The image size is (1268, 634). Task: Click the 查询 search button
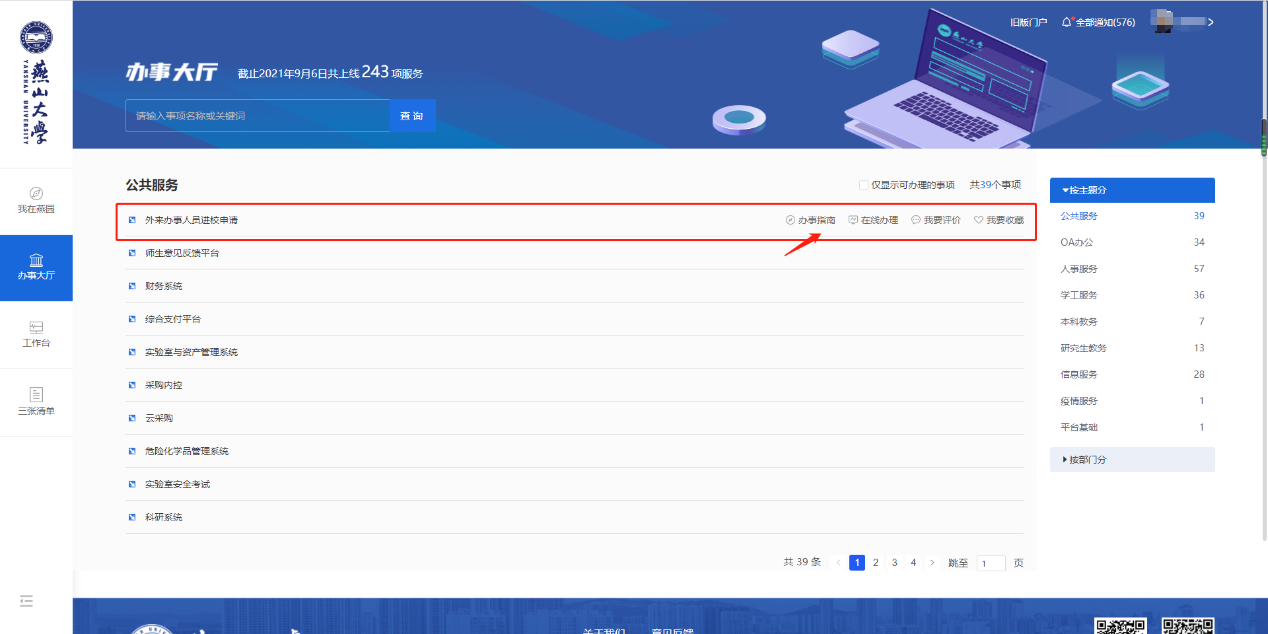412,116
